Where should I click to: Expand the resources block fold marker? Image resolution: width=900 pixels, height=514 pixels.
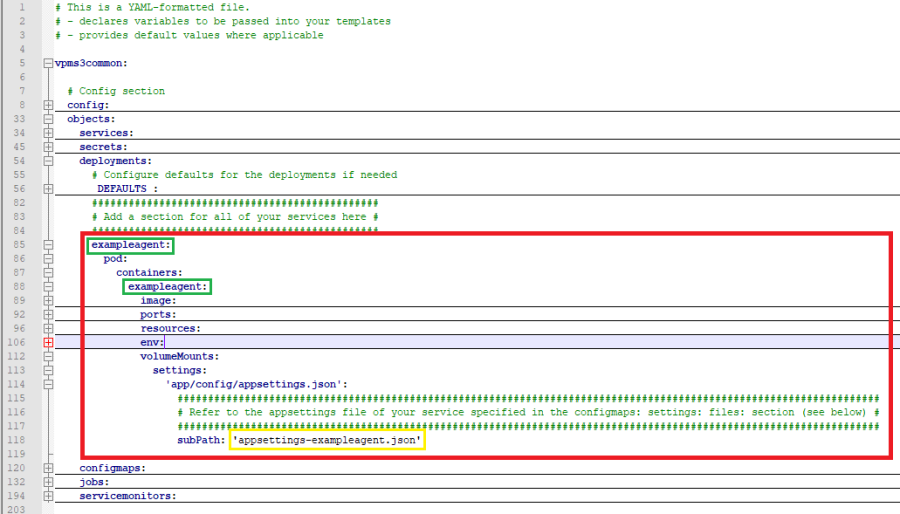click(47, 328)
